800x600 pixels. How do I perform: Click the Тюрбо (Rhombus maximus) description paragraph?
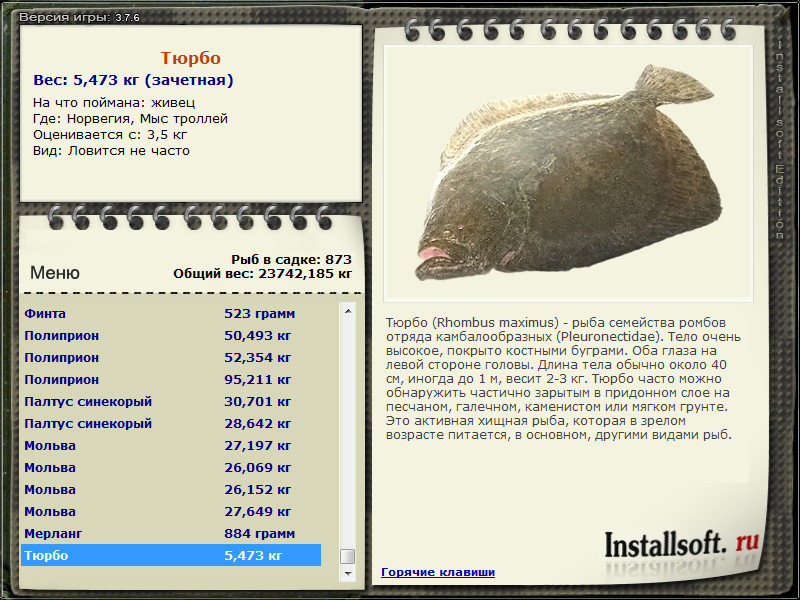click(x=563, y=379)
